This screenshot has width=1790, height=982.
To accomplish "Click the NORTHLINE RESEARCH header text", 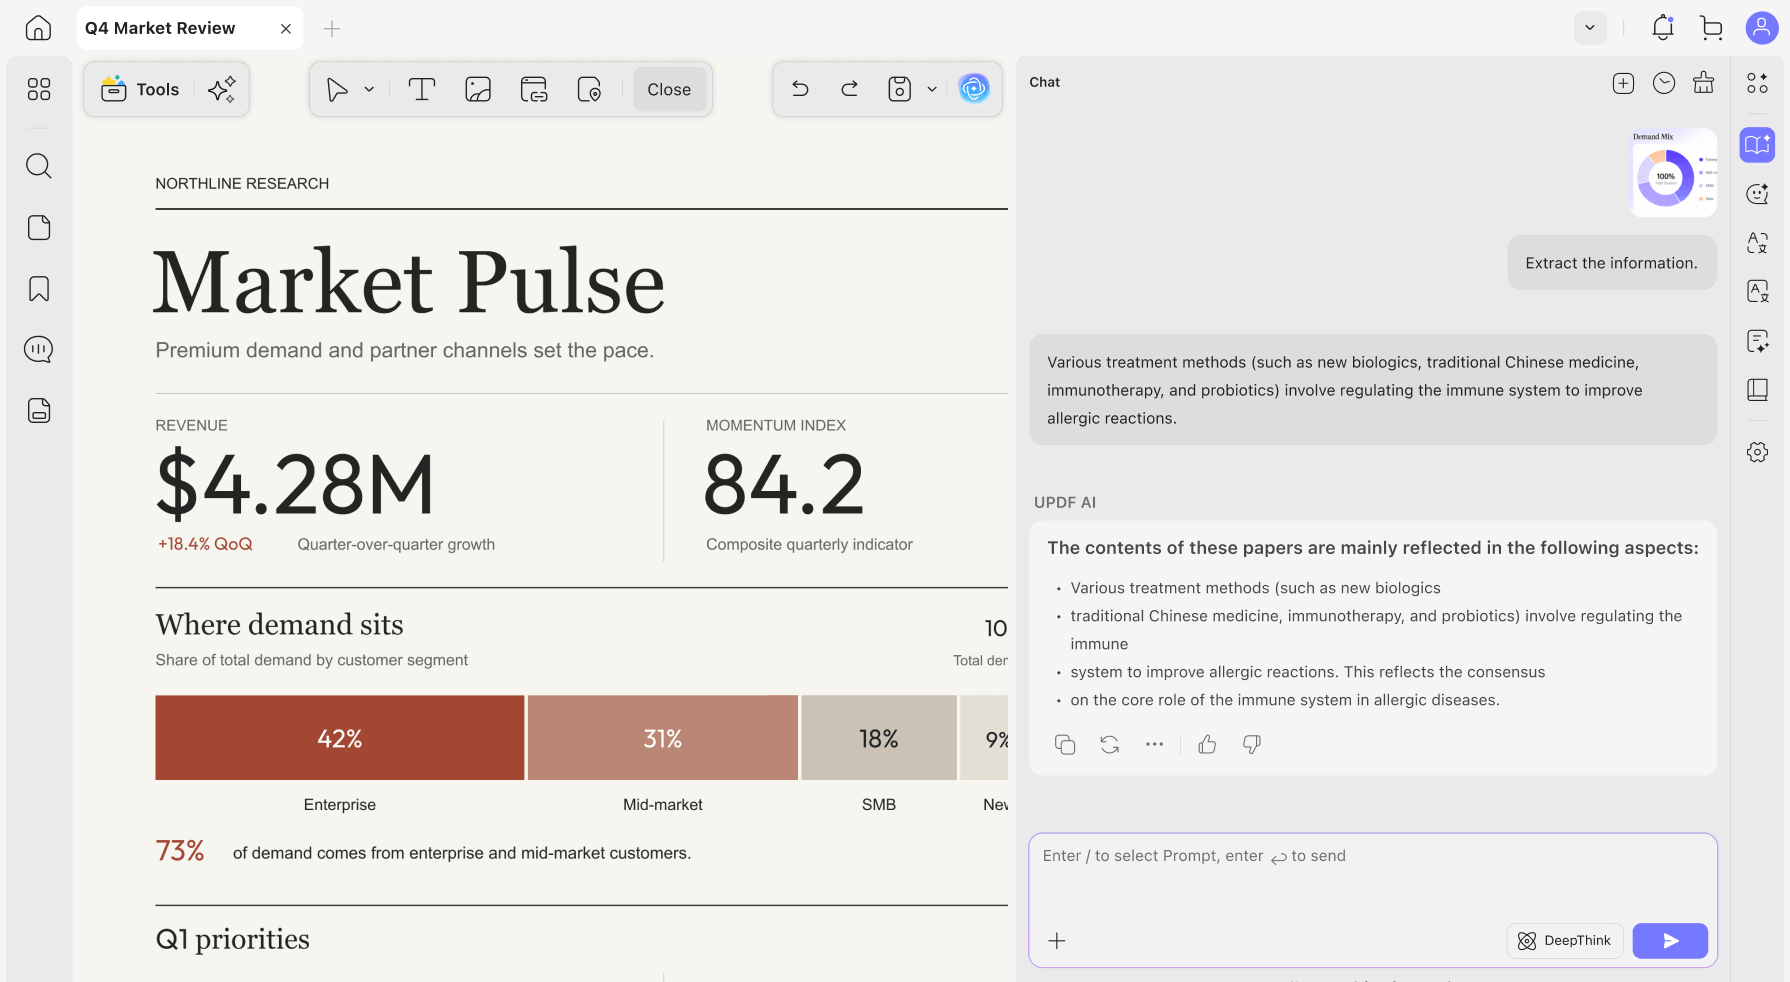I will pyautogui.click(x=242, y=183).
